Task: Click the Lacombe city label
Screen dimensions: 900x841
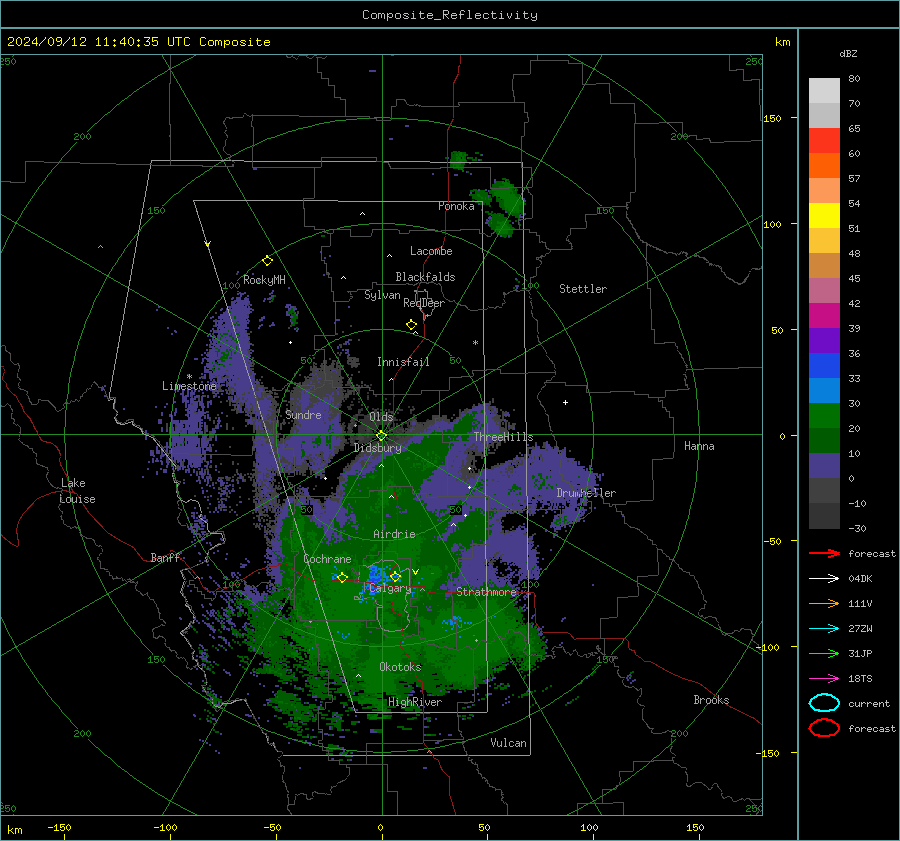Action: [x=431, y=251]
